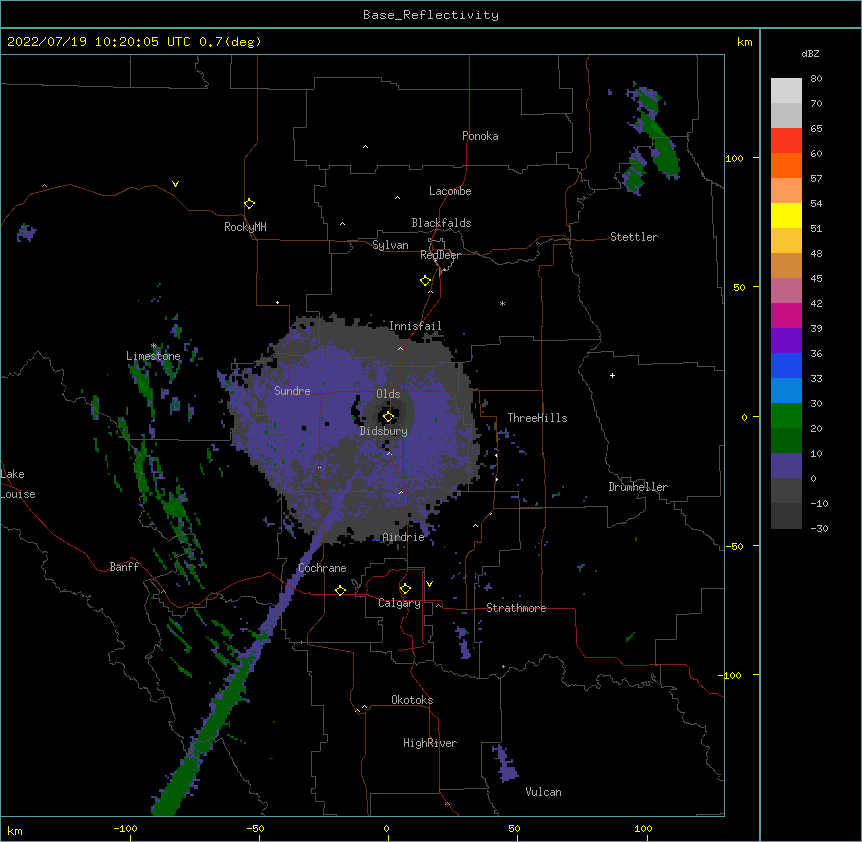Click the Innisfail city label
The width and height of the screenshot is (862, 842).
pyautogui.click(x=415, y=326)
